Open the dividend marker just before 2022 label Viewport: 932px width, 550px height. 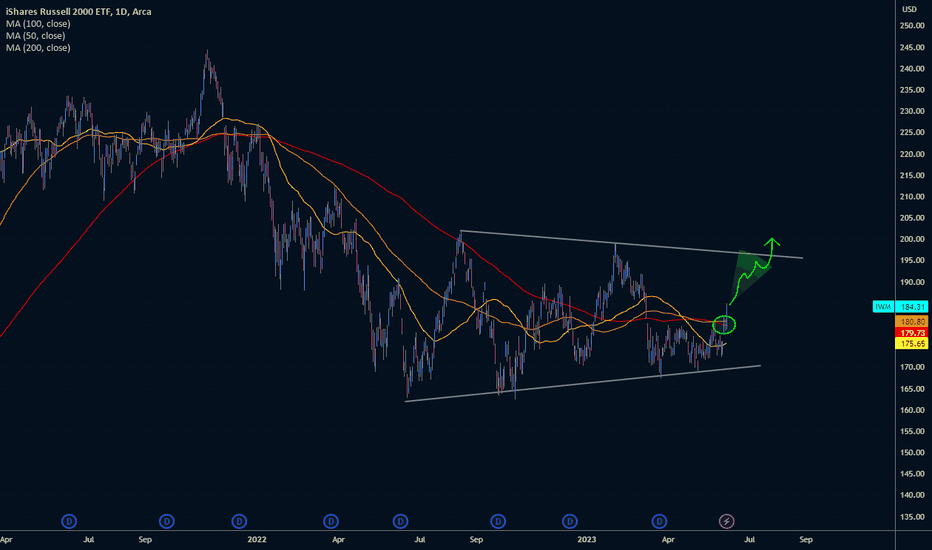(239, 521)
